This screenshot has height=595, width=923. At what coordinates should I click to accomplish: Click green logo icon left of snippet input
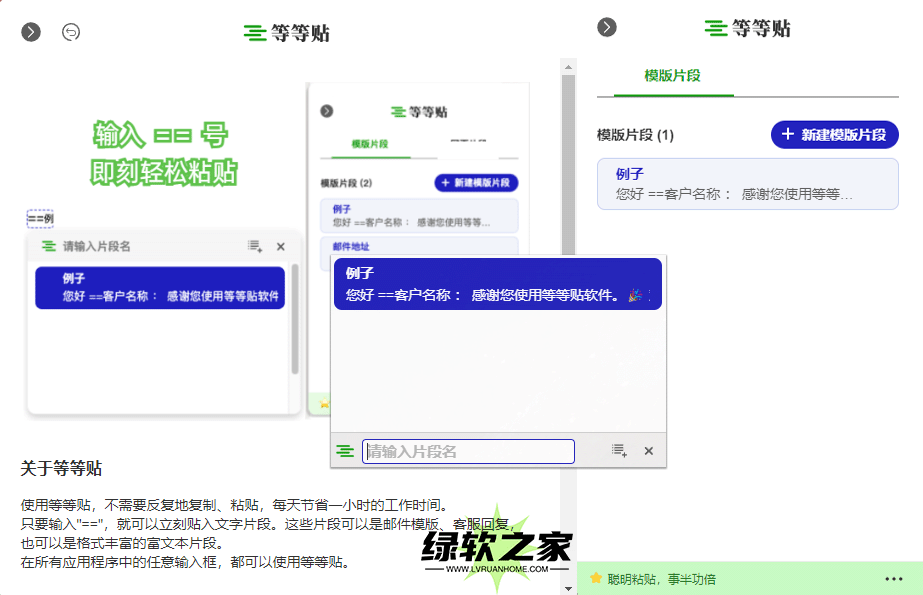pos(345,451)
